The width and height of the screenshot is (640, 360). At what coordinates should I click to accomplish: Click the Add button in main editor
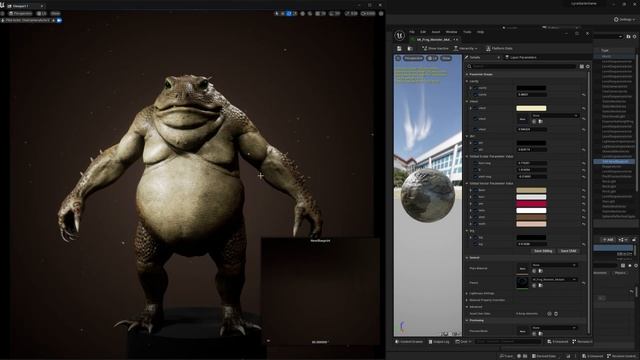click(x=607, y=240)
